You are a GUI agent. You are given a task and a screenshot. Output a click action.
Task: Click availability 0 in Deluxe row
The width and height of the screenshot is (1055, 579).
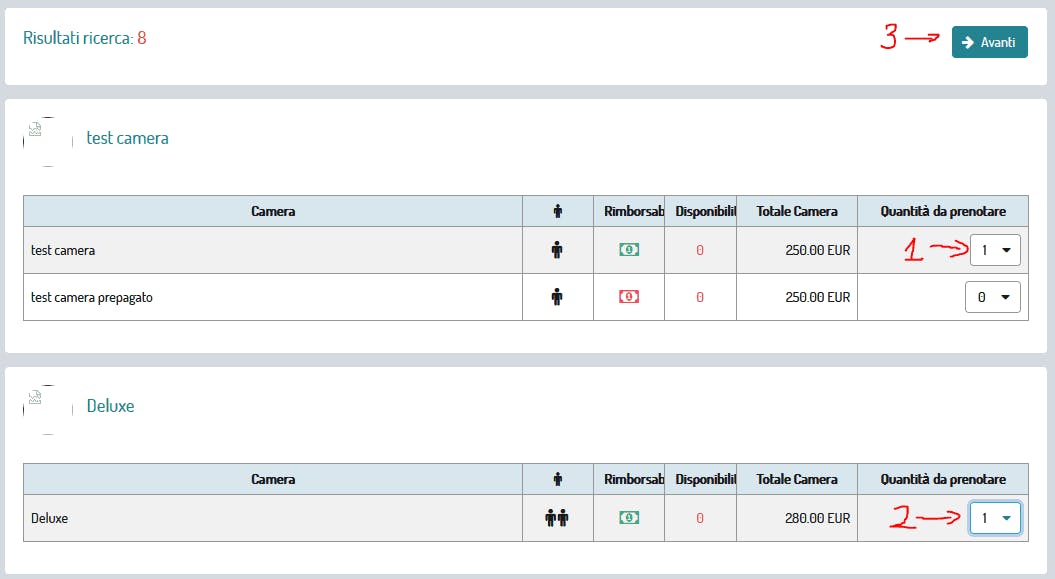(x=700, y=518)
